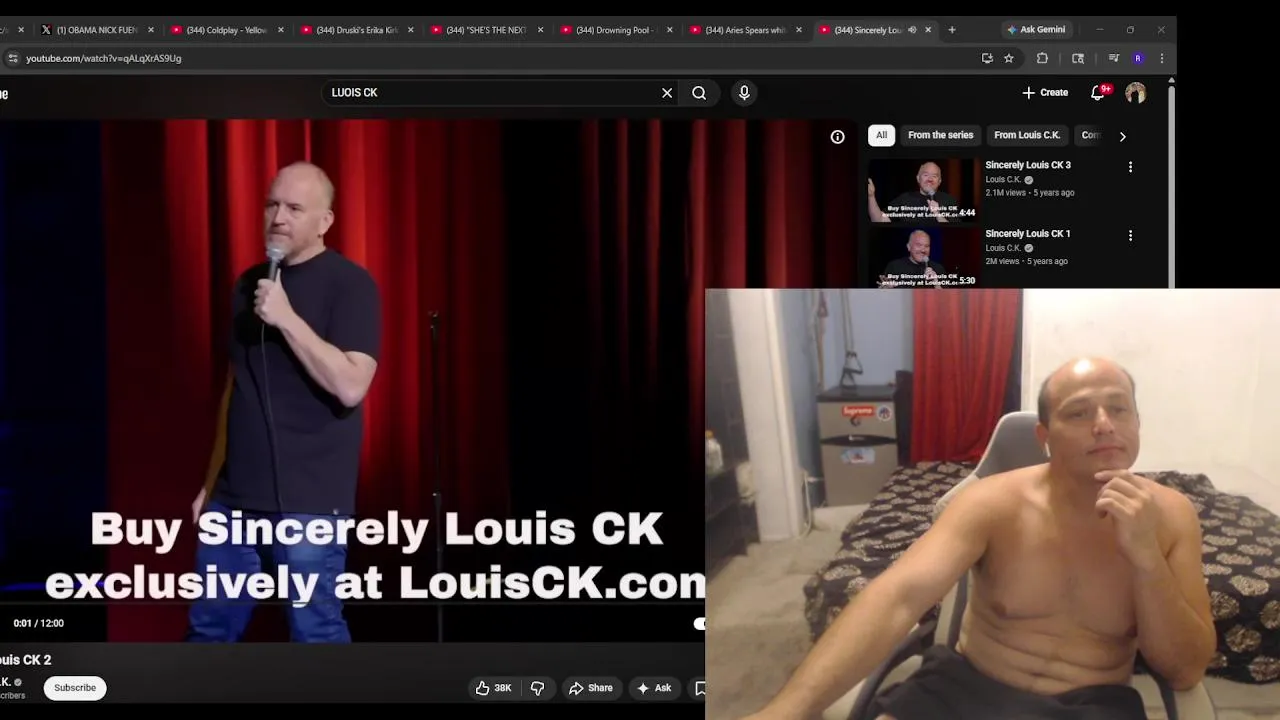Open the media control playlist icon
The image size is (1280, 720).
click(x=1113, y=58)
